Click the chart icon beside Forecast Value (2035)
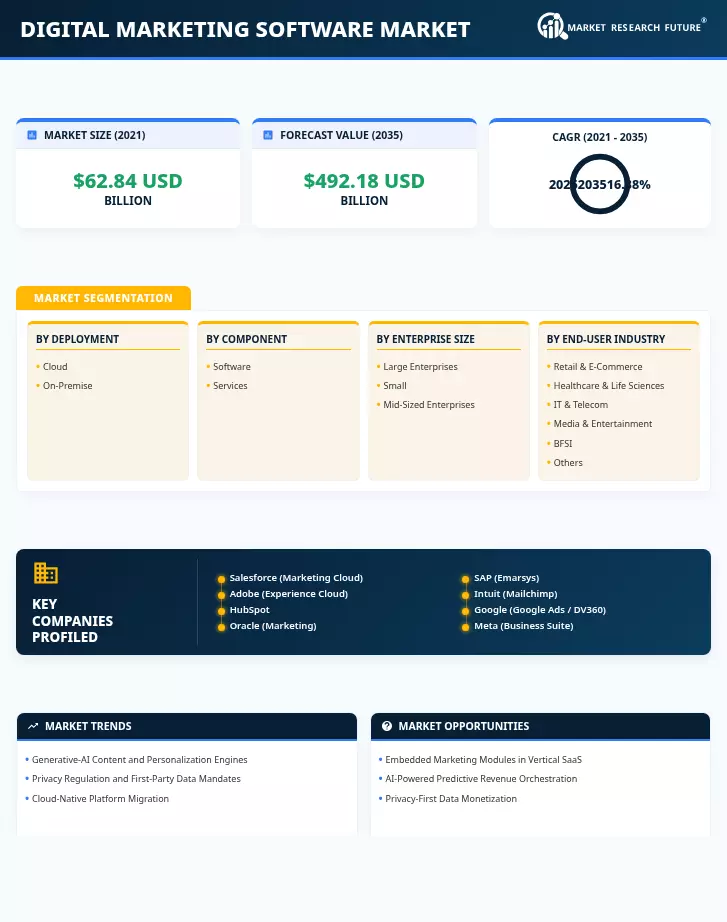This screenshot has width=727, height=922. coord(268,135)
